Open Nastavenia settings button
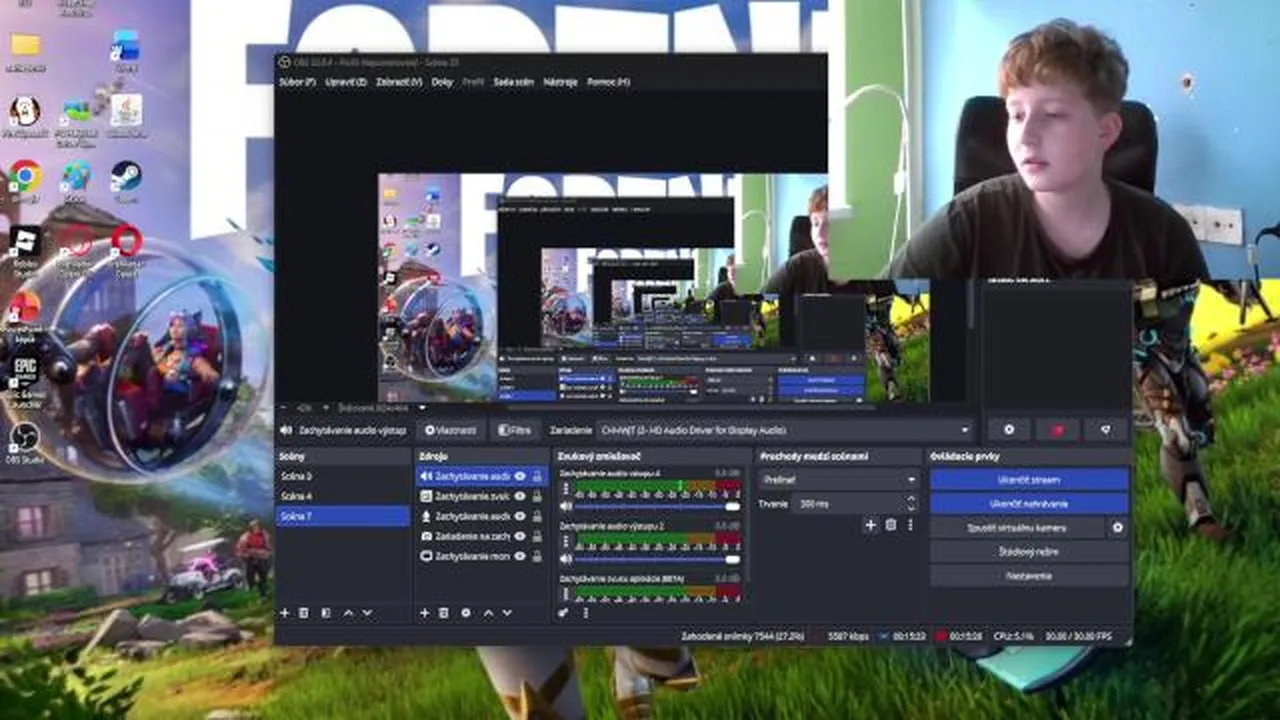The height and width of the screenshot is (720, 1280). (x=1029, y=576)
